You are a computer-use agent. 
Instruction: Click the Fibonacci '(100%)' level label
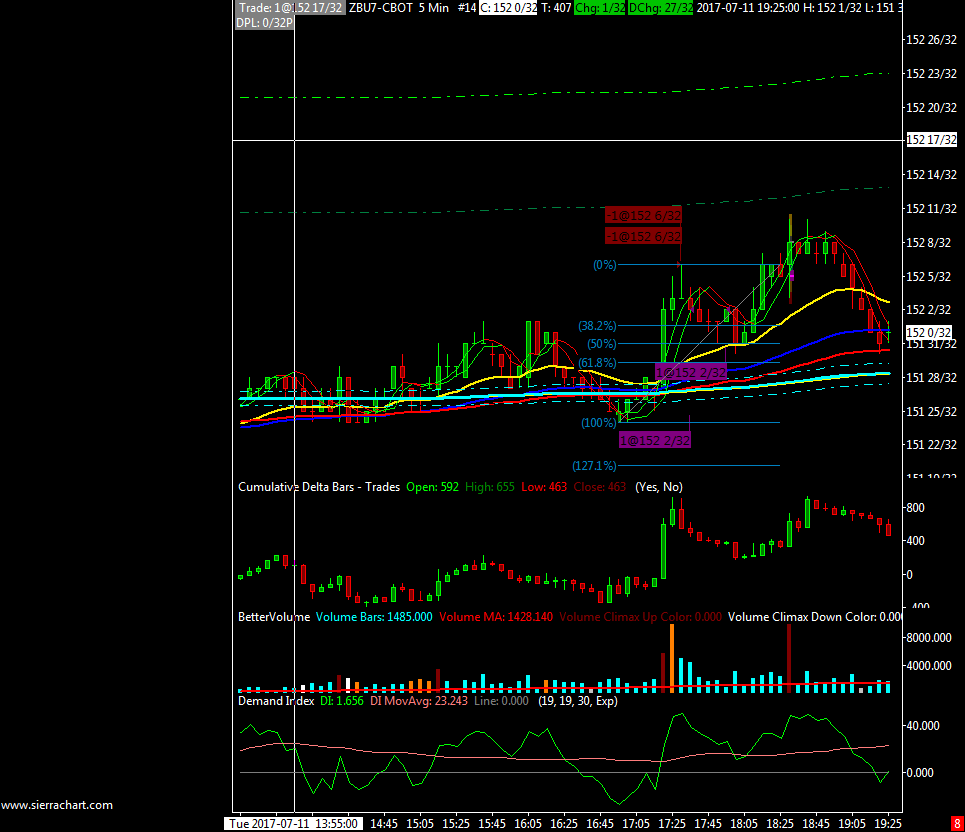(599, 423)
